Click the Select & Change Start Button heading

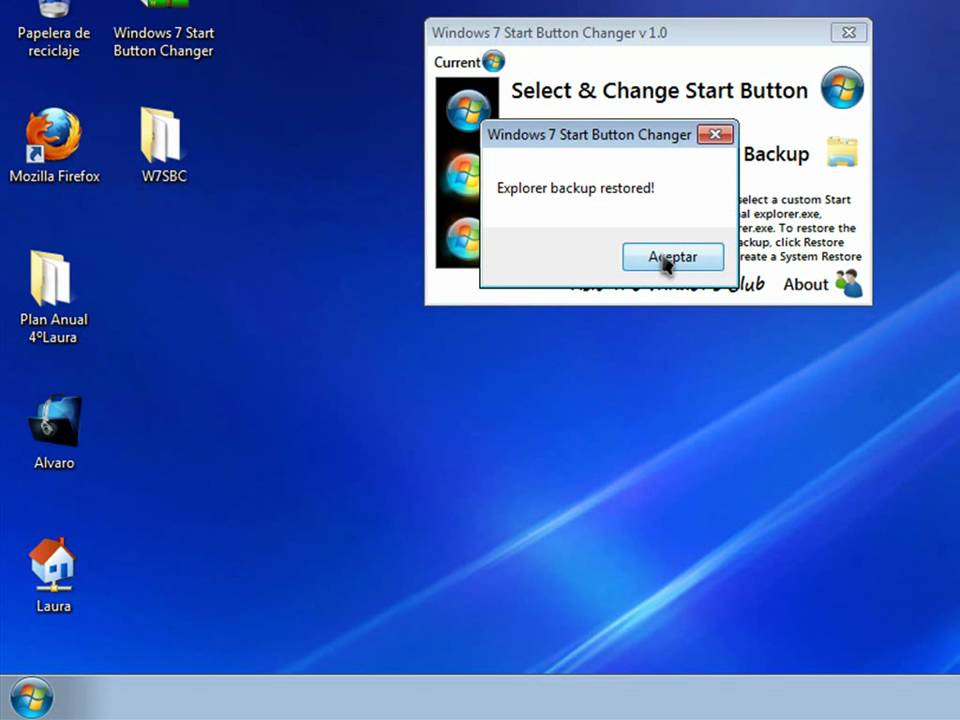(x=659, y=91)
